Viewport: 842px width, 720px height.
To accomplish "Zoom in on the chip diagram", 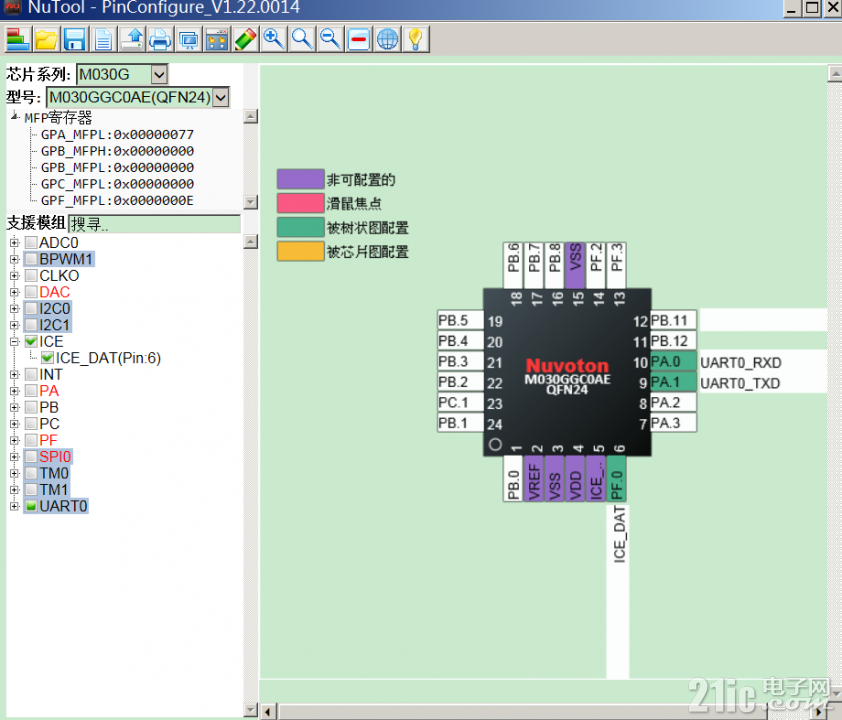I will click(274, 39).
